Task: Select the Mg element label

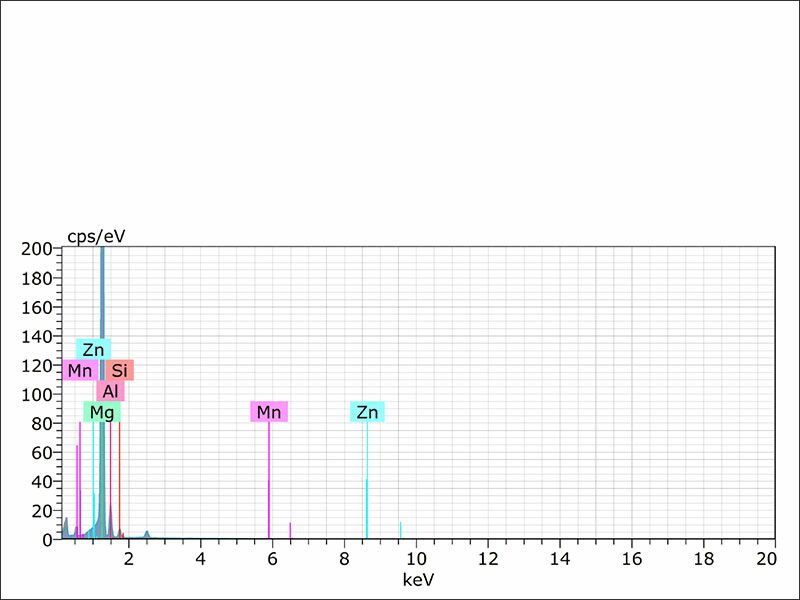Action: [102, 412]
